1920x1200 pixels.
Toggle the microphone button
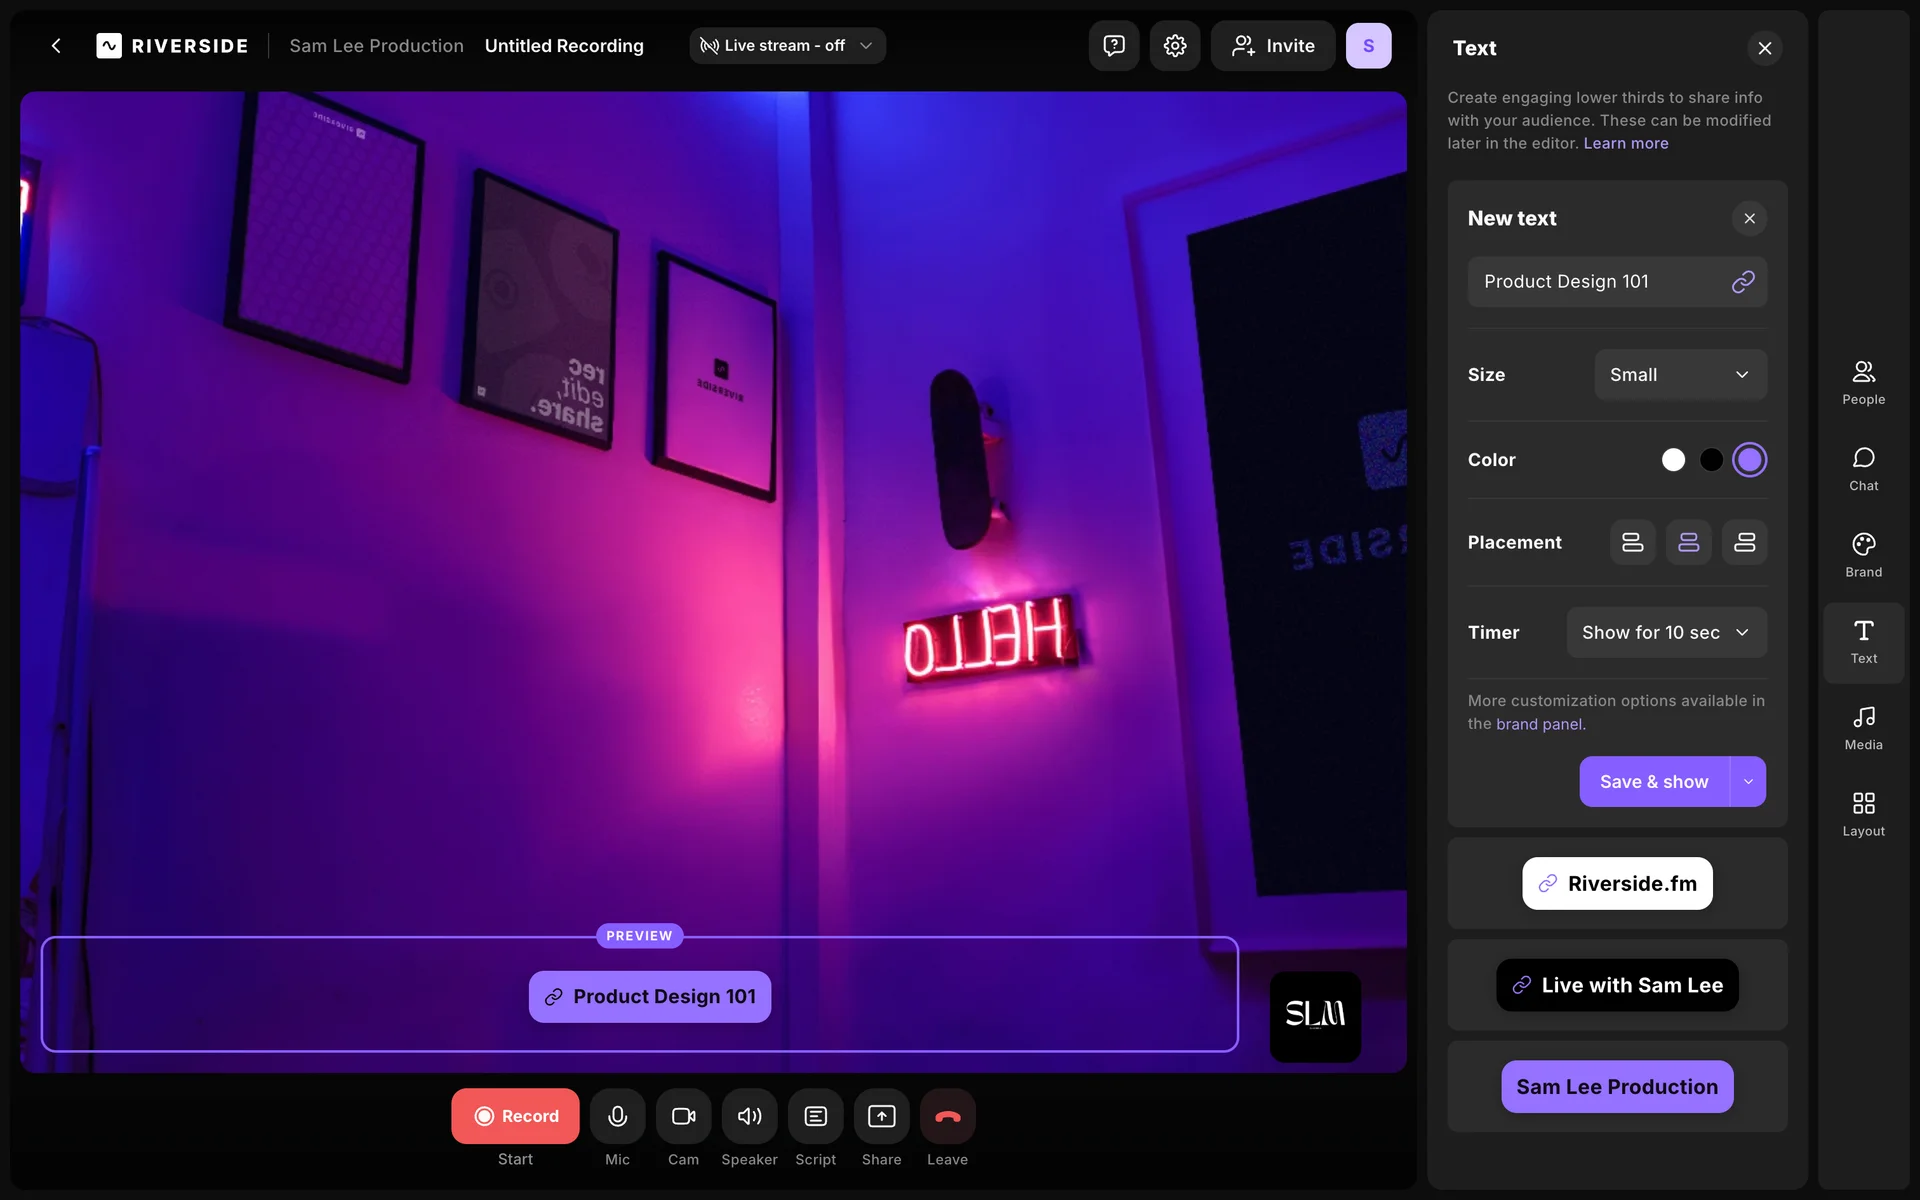pyautogui.click(x=617, y=1116)
